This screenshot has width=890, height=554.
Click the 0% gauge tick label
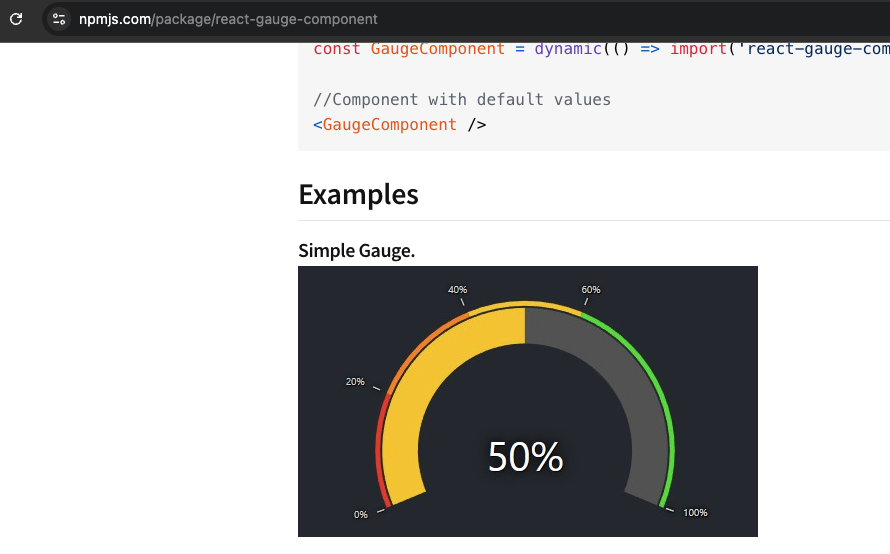[x=361, y=514]
